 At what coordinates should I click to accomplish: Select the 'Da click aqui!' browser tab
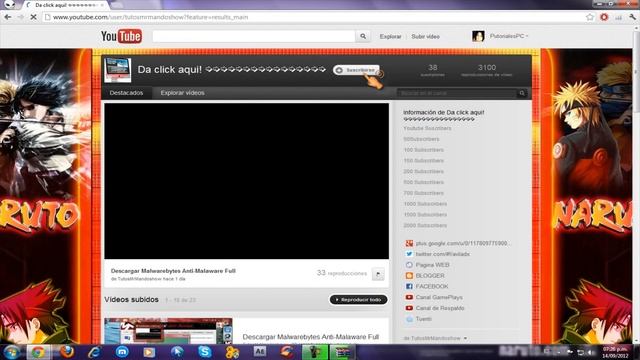pyautogui.click(x=65, y=5)
